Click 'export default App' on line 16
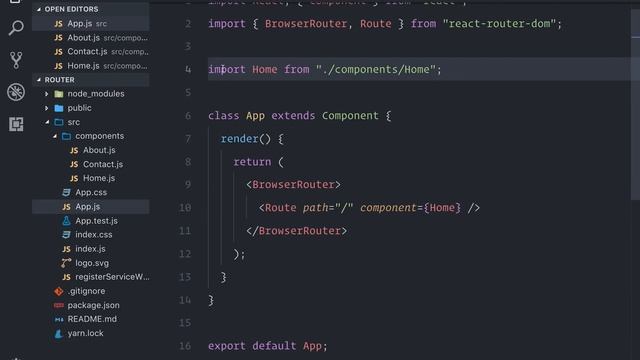The height and width of the screenshot is (360, 640). point(265,346)
